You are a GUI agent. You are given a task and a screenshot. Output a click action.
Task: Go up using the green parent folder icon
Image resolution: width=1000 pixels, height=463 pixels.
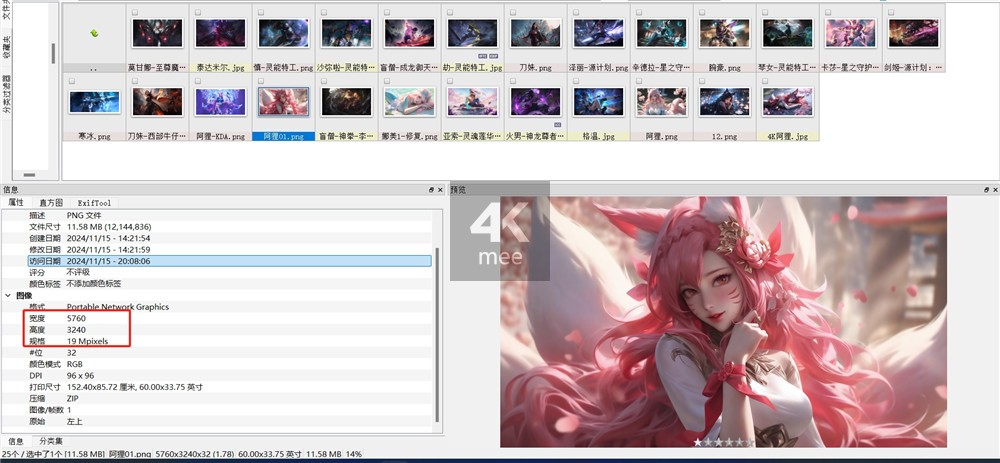(94, 33)
